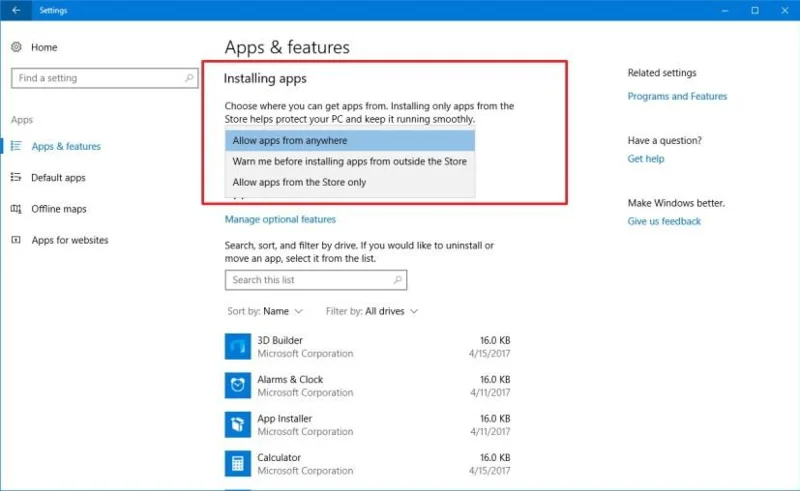Screen dimensions: 800x491
Task: Open the Sort by Name dropdown
Action: [265, 311]
